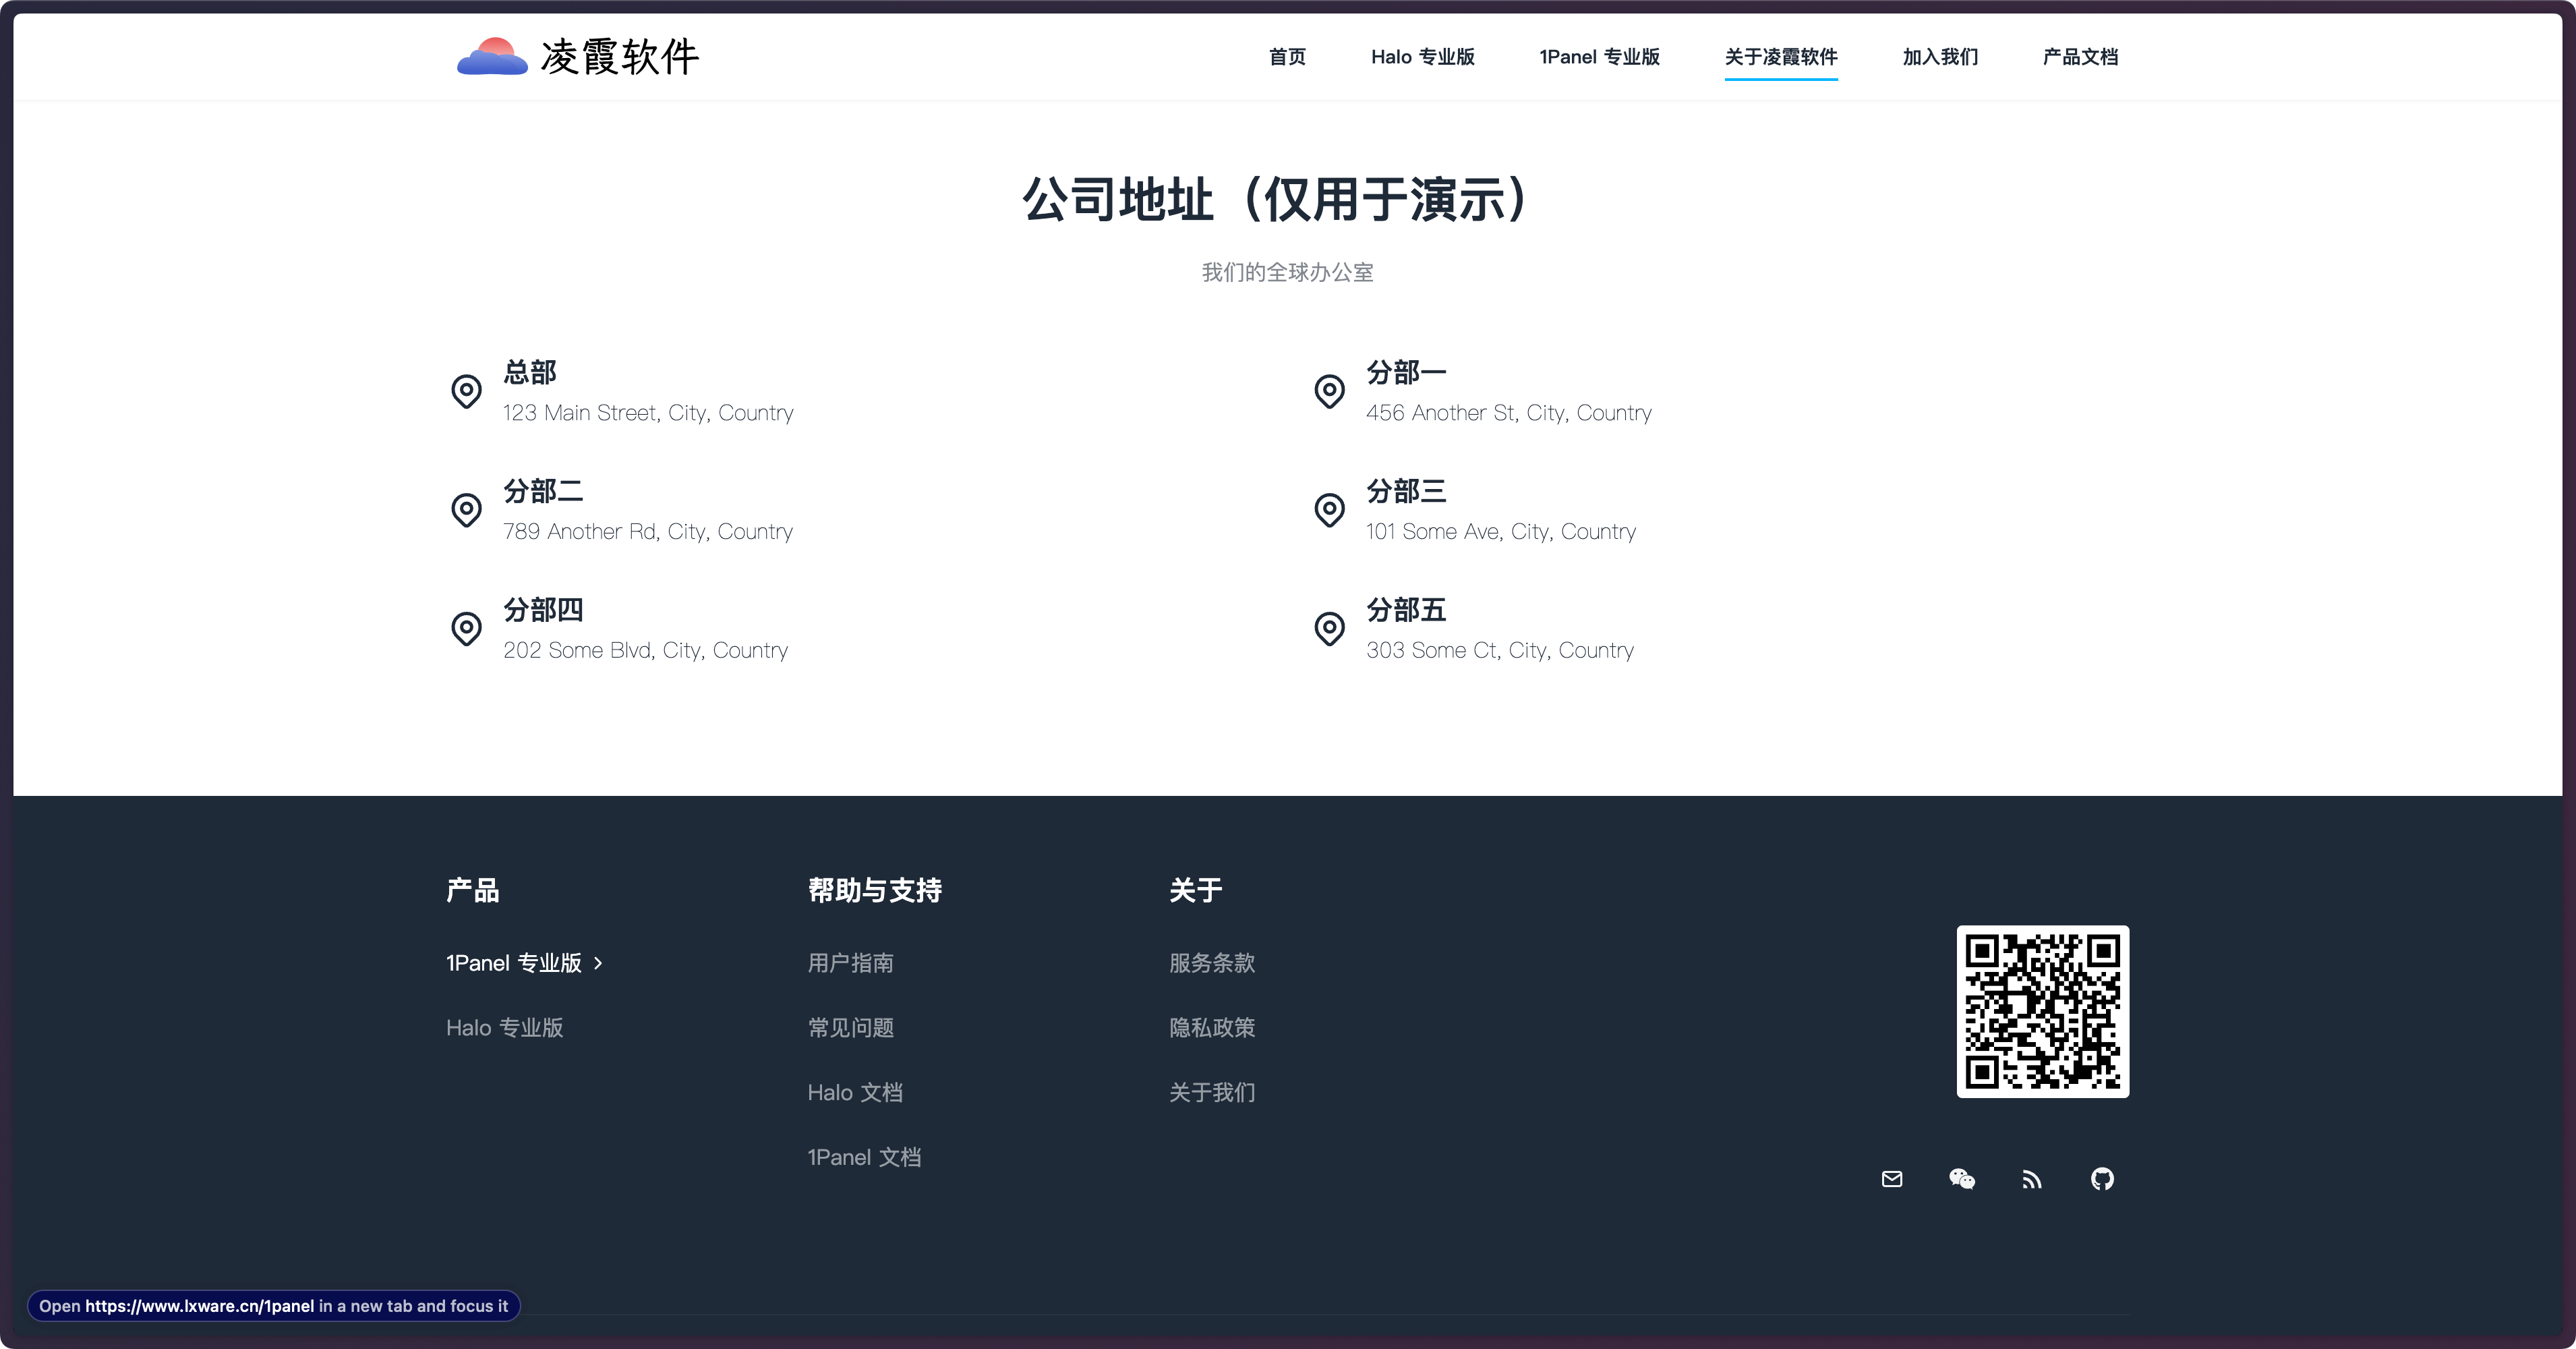The width and height of the screenshot is (2576, 1349).
Task: Click the location pin beside 分部四
Action: click(x=466, y=629)
